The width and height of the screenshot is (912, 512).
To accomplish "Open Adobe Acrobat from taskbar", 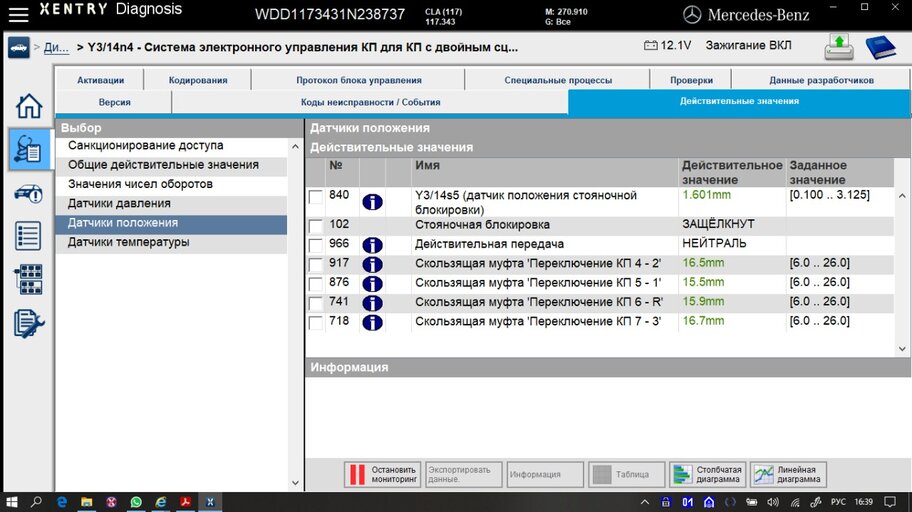I will [x=186, y=502].
